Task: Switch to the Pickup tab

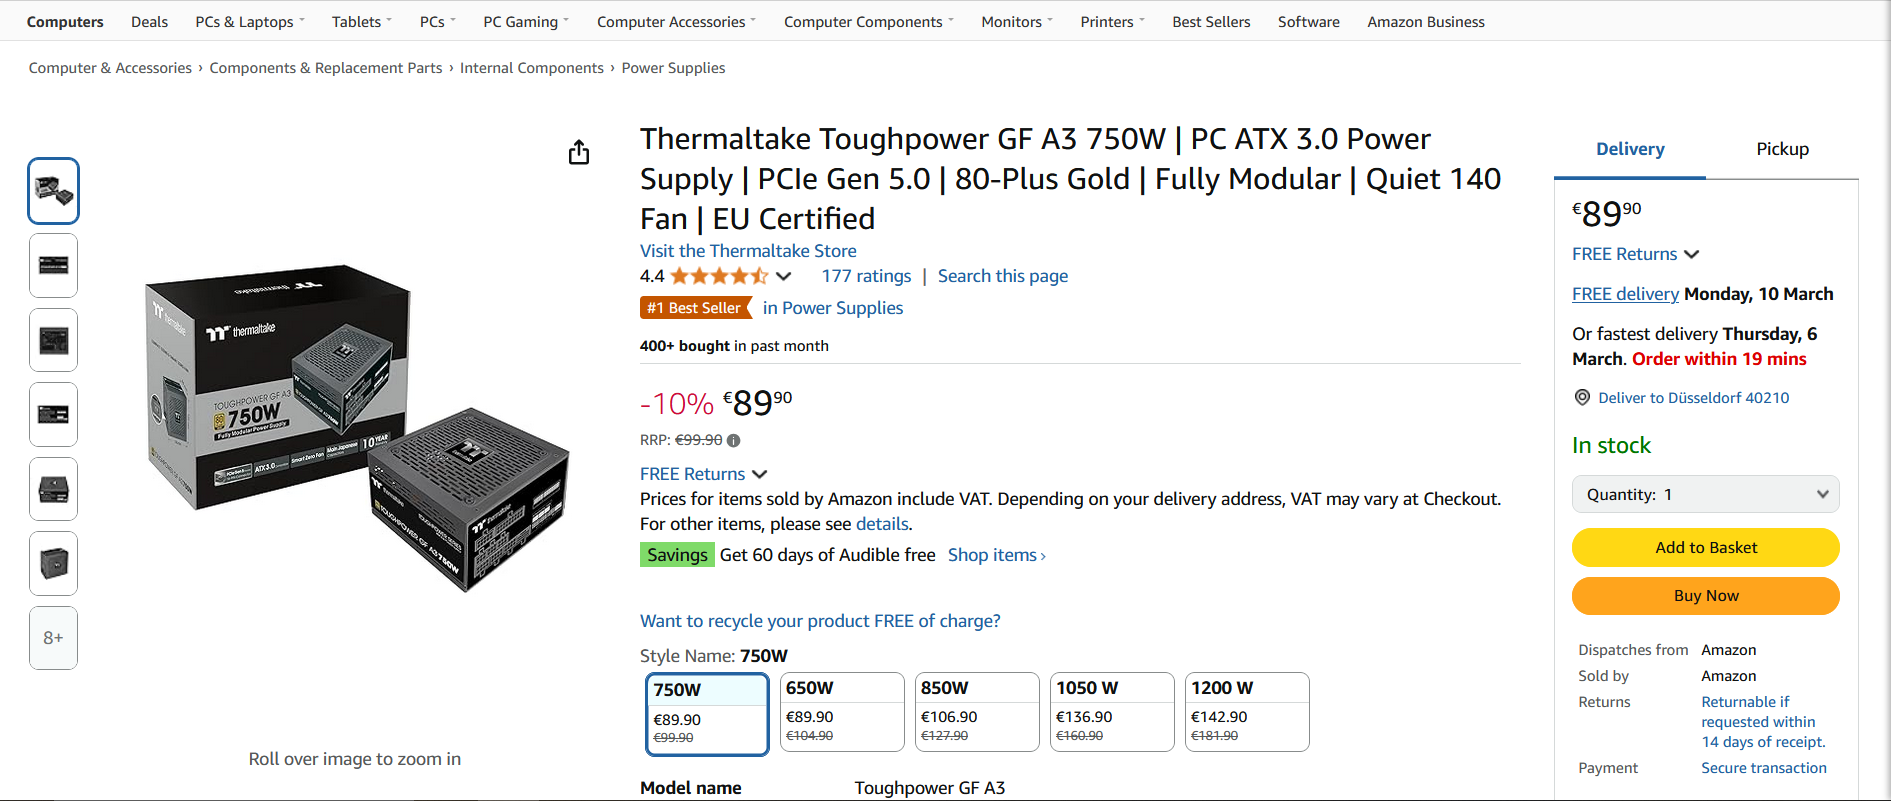Action: [x=1782, y=149]
